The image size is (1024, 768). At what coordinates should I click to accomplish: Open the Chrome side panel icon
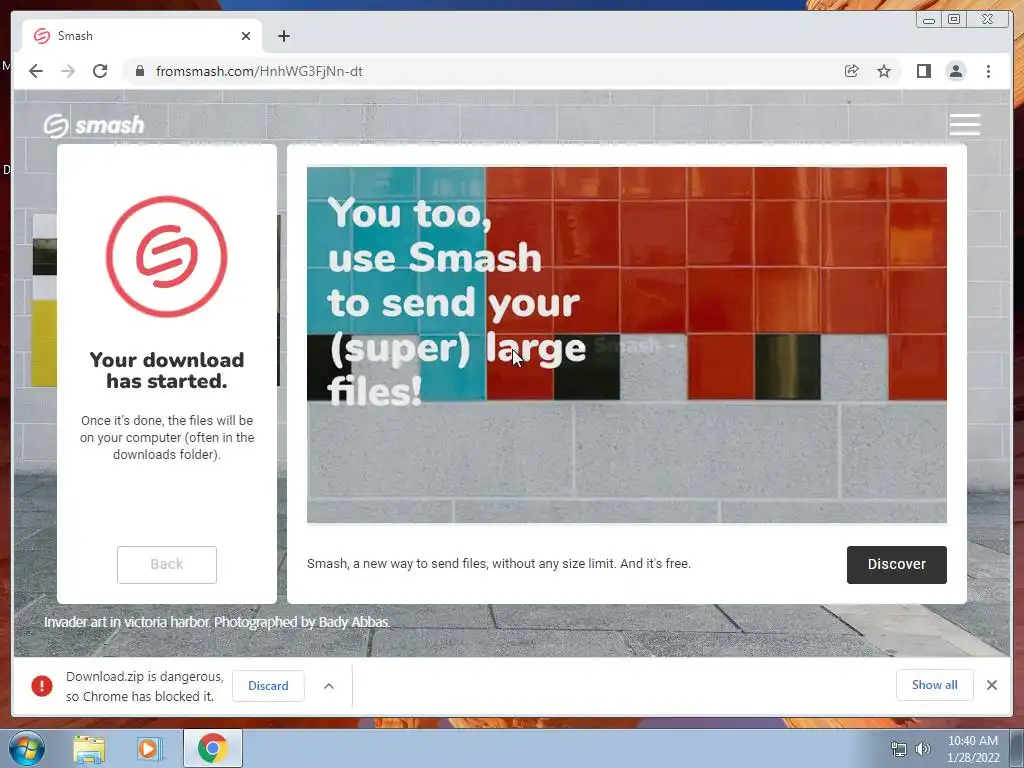pyautogui.click(x=923, y=71)
